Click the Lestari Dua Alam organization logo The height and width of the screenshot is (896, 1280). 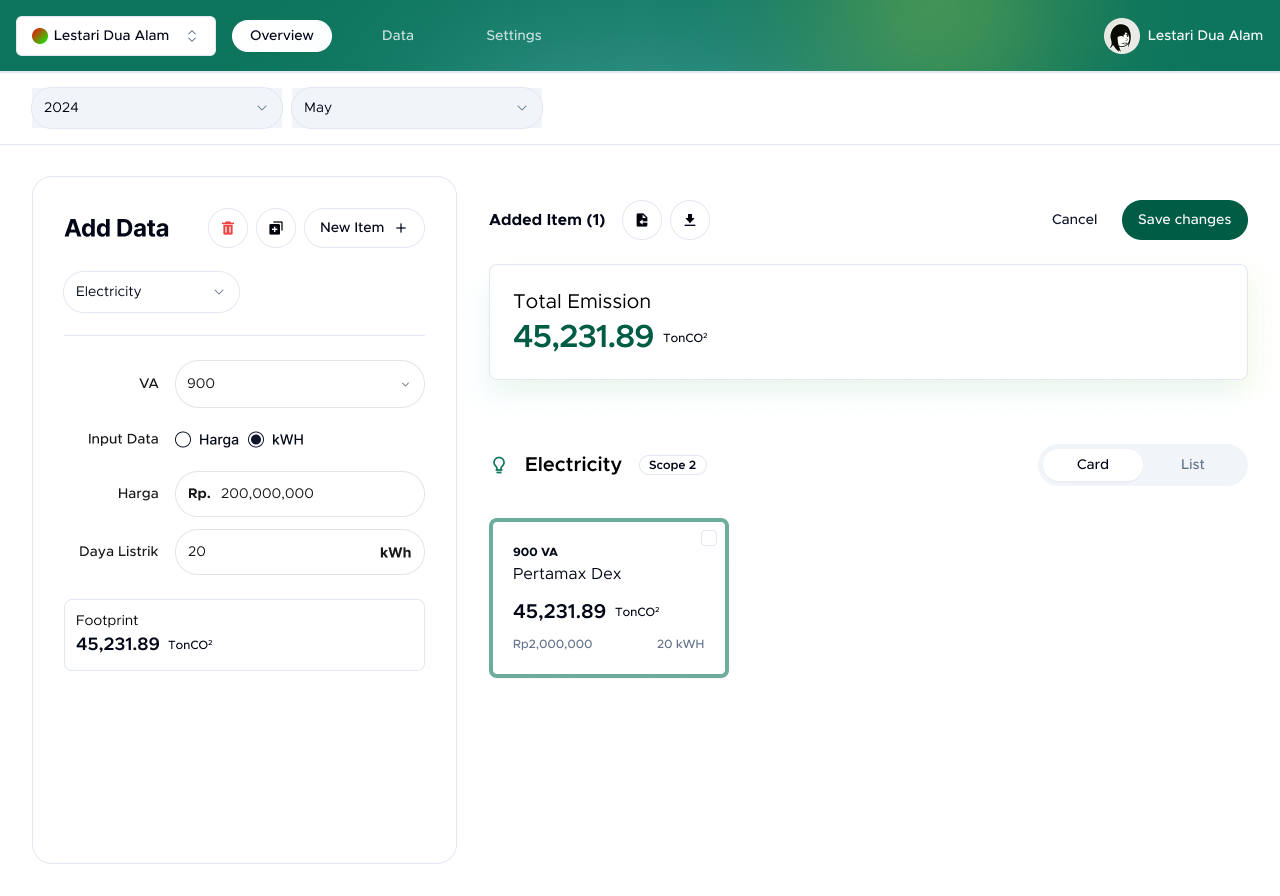pos(40,36)
